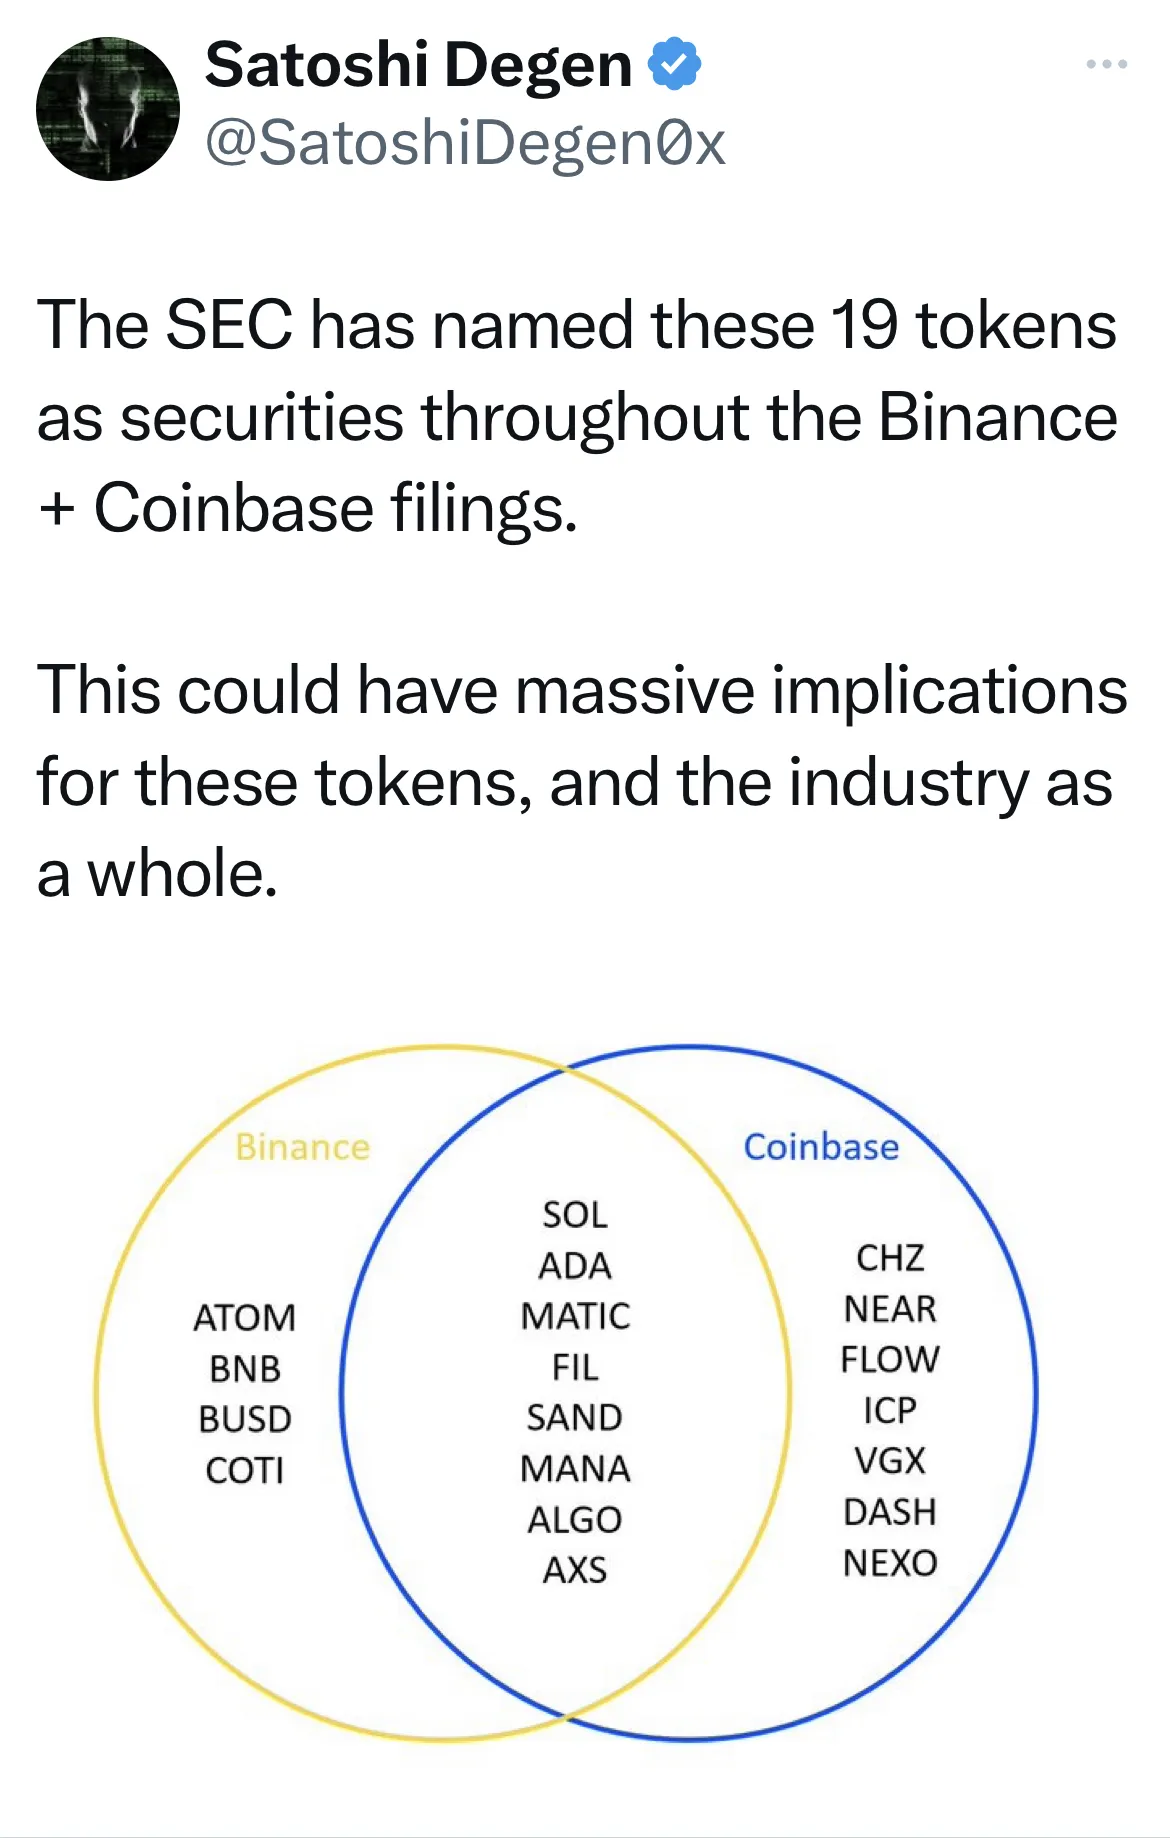Image resolution: width=1170 pixels, height=1838 pixels.
Task: Click the CHZ token in the Coinbase circle
Action: (892, 1259)
